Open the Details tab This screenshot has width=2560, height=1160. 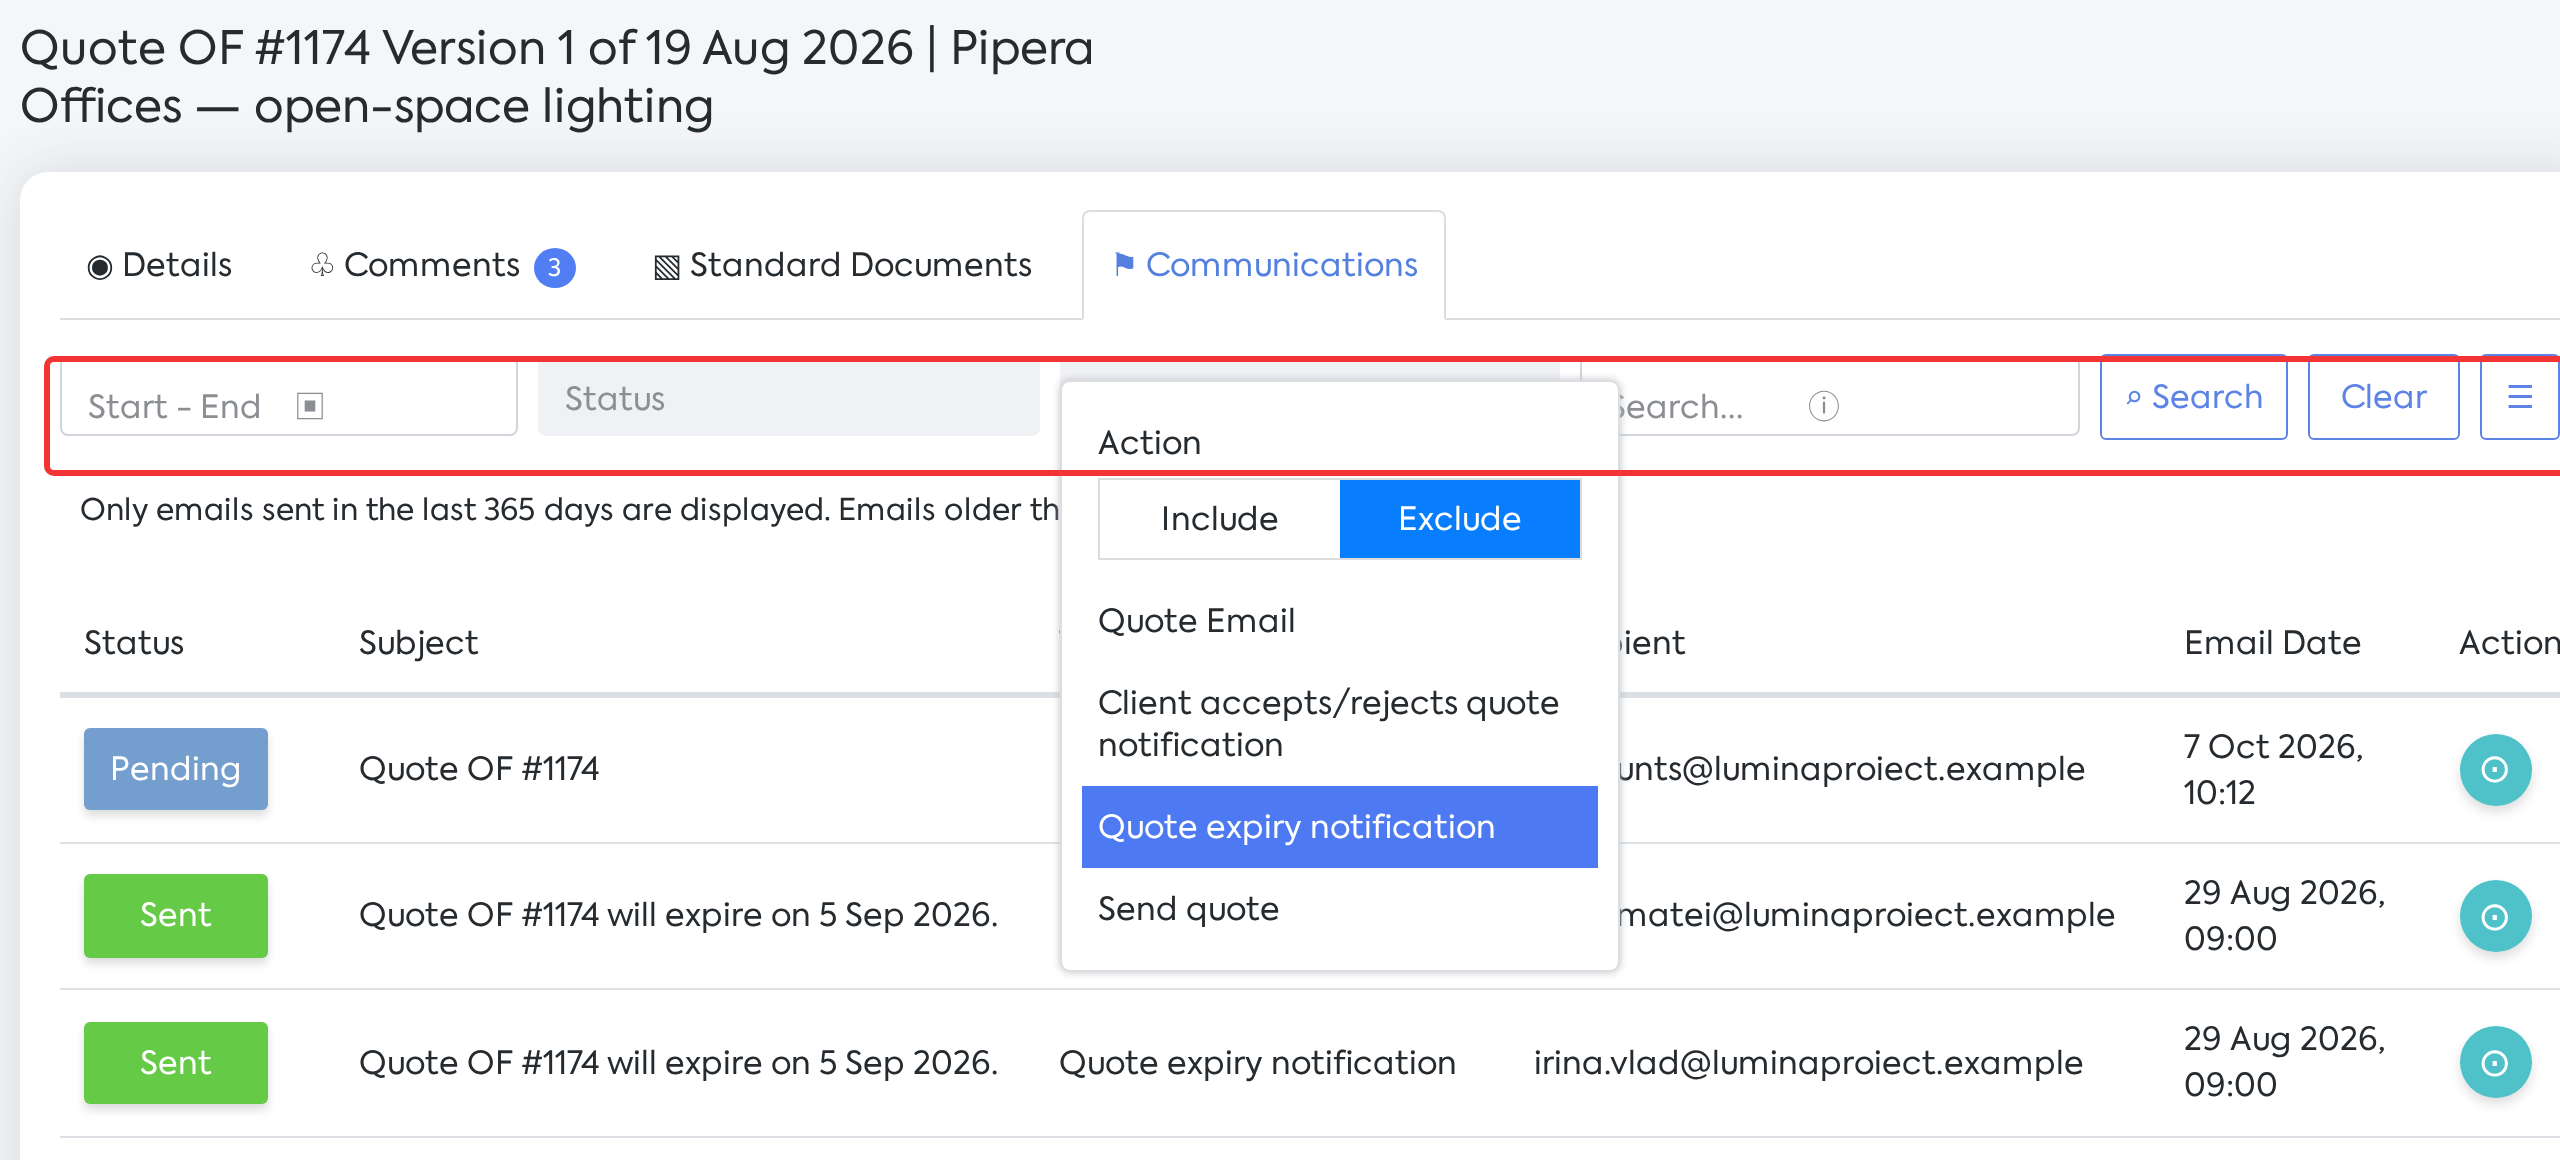[x=160, y=265]
